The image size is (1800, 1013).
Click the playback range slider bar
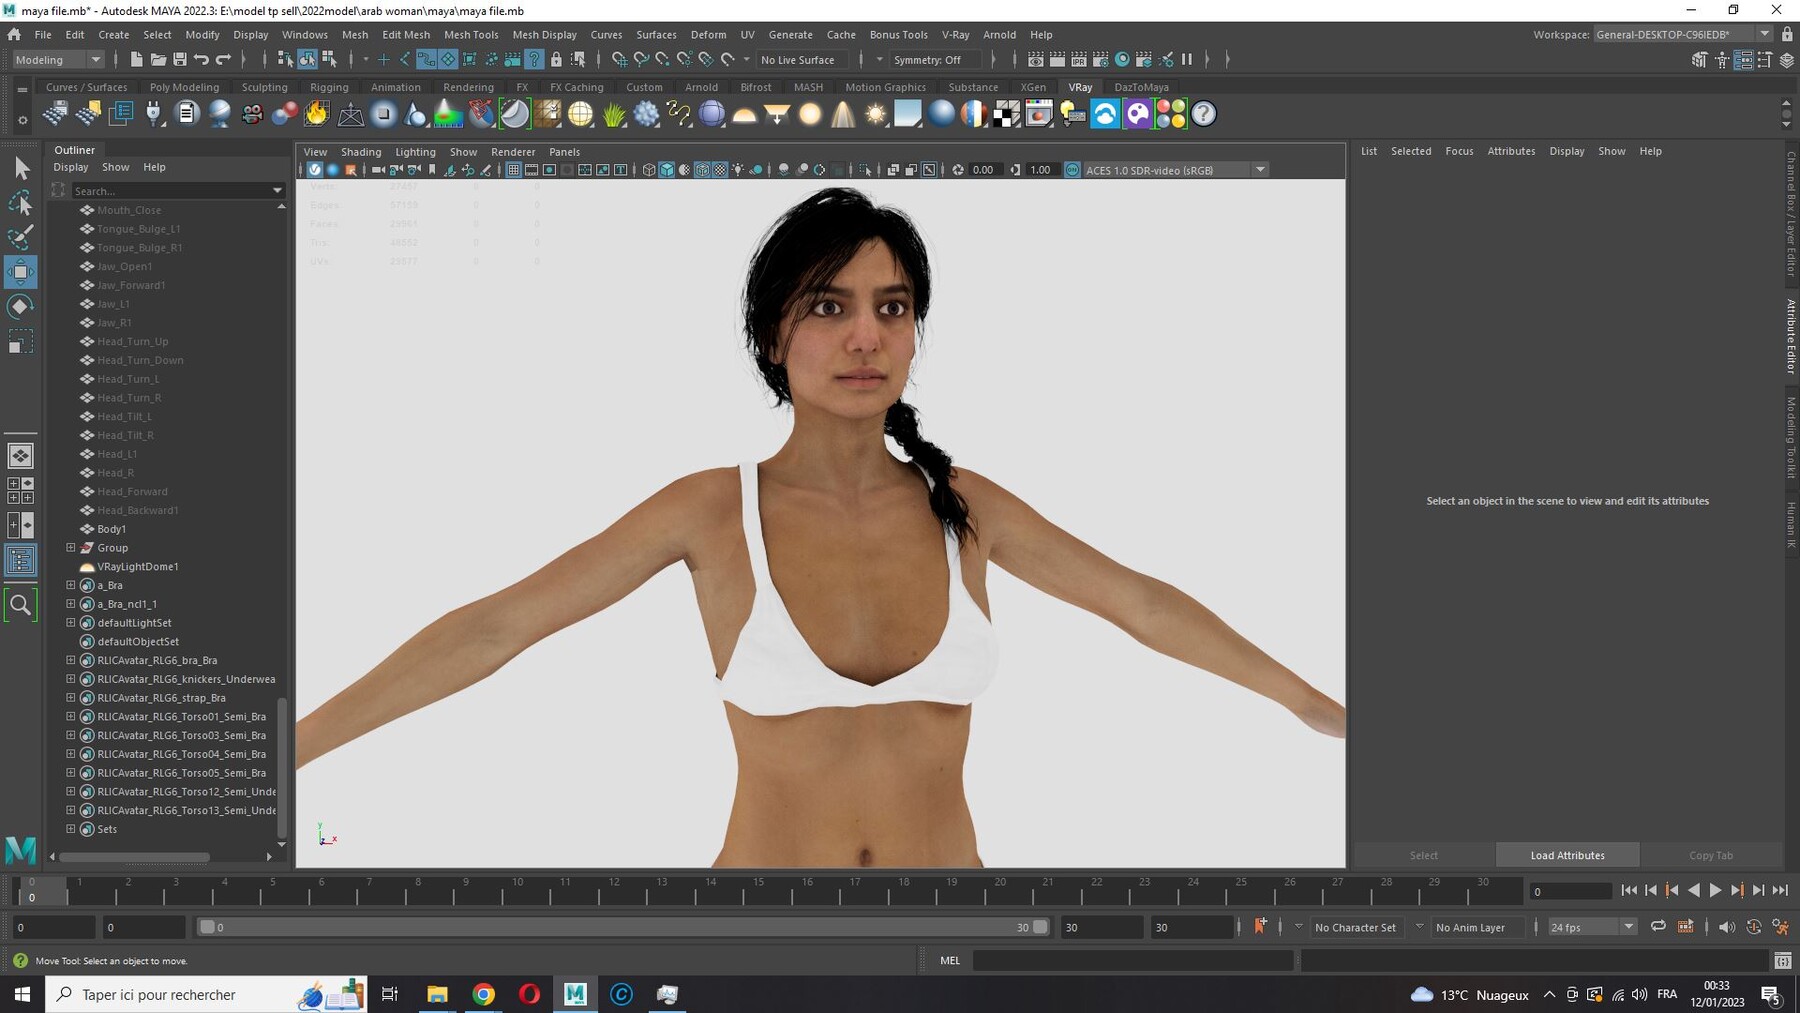pyautogui.click(x=623, y=927)
